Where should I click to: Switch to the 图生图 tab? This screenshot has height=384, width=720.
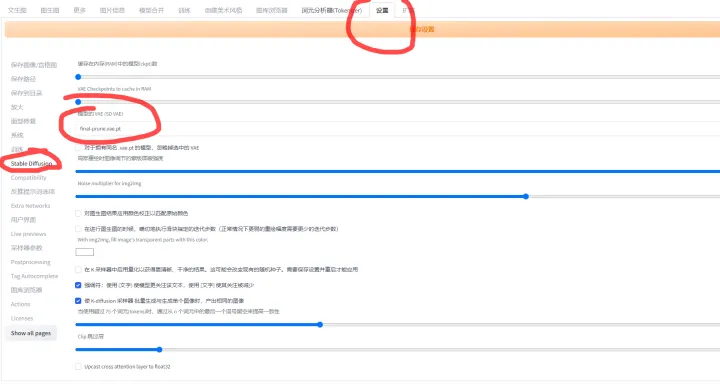50,10
